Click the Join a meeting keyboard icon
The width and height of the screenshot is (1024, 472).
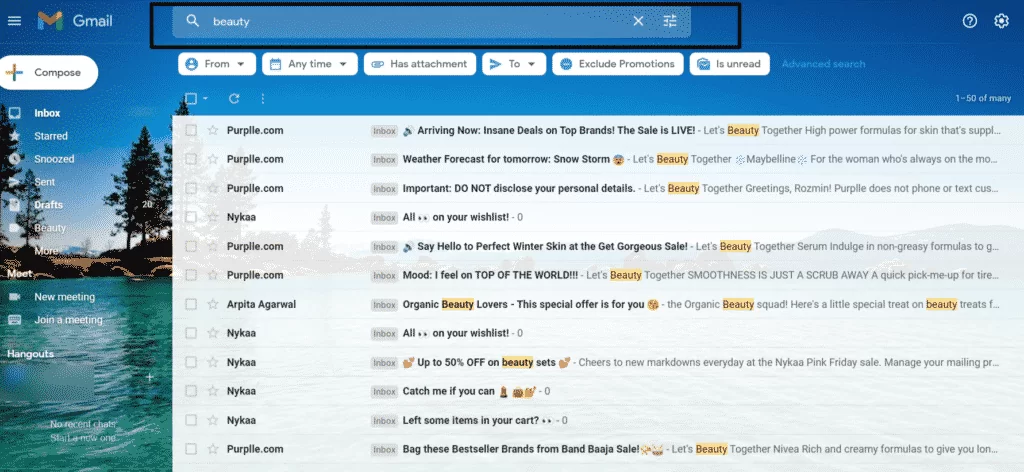pyautogui.click(x=14, y=320)
